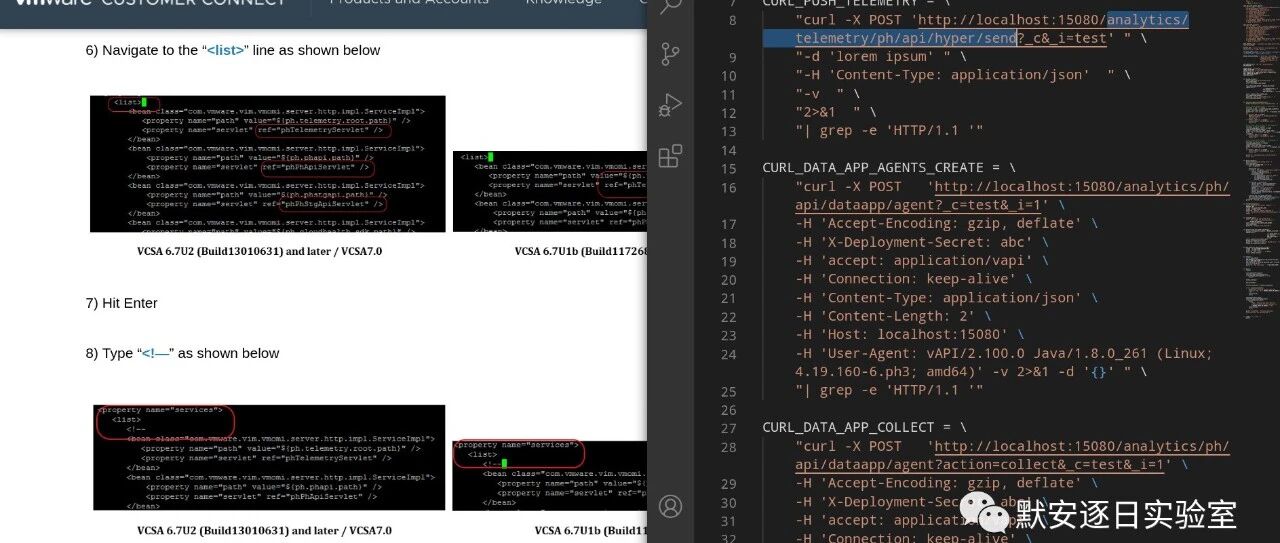1280x543 pixels.
Task: Click the blue "<list>" link in step 6
Action: pos(227,50)
